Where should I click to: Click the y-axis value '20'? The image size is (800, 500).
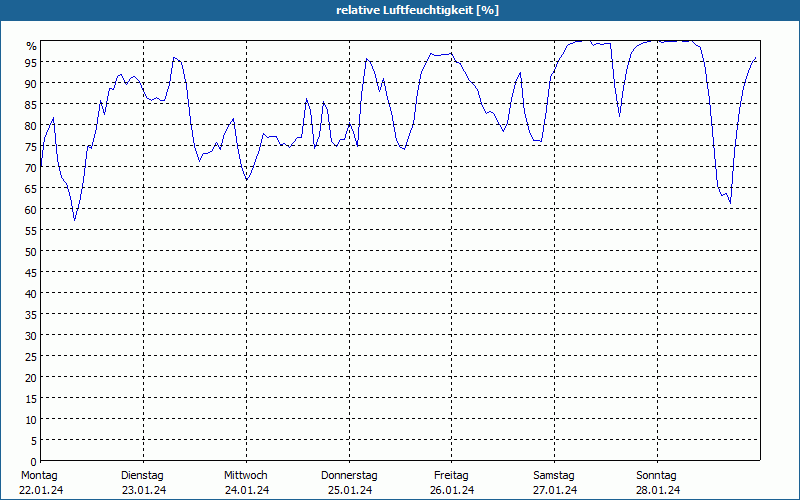(31, 378)
